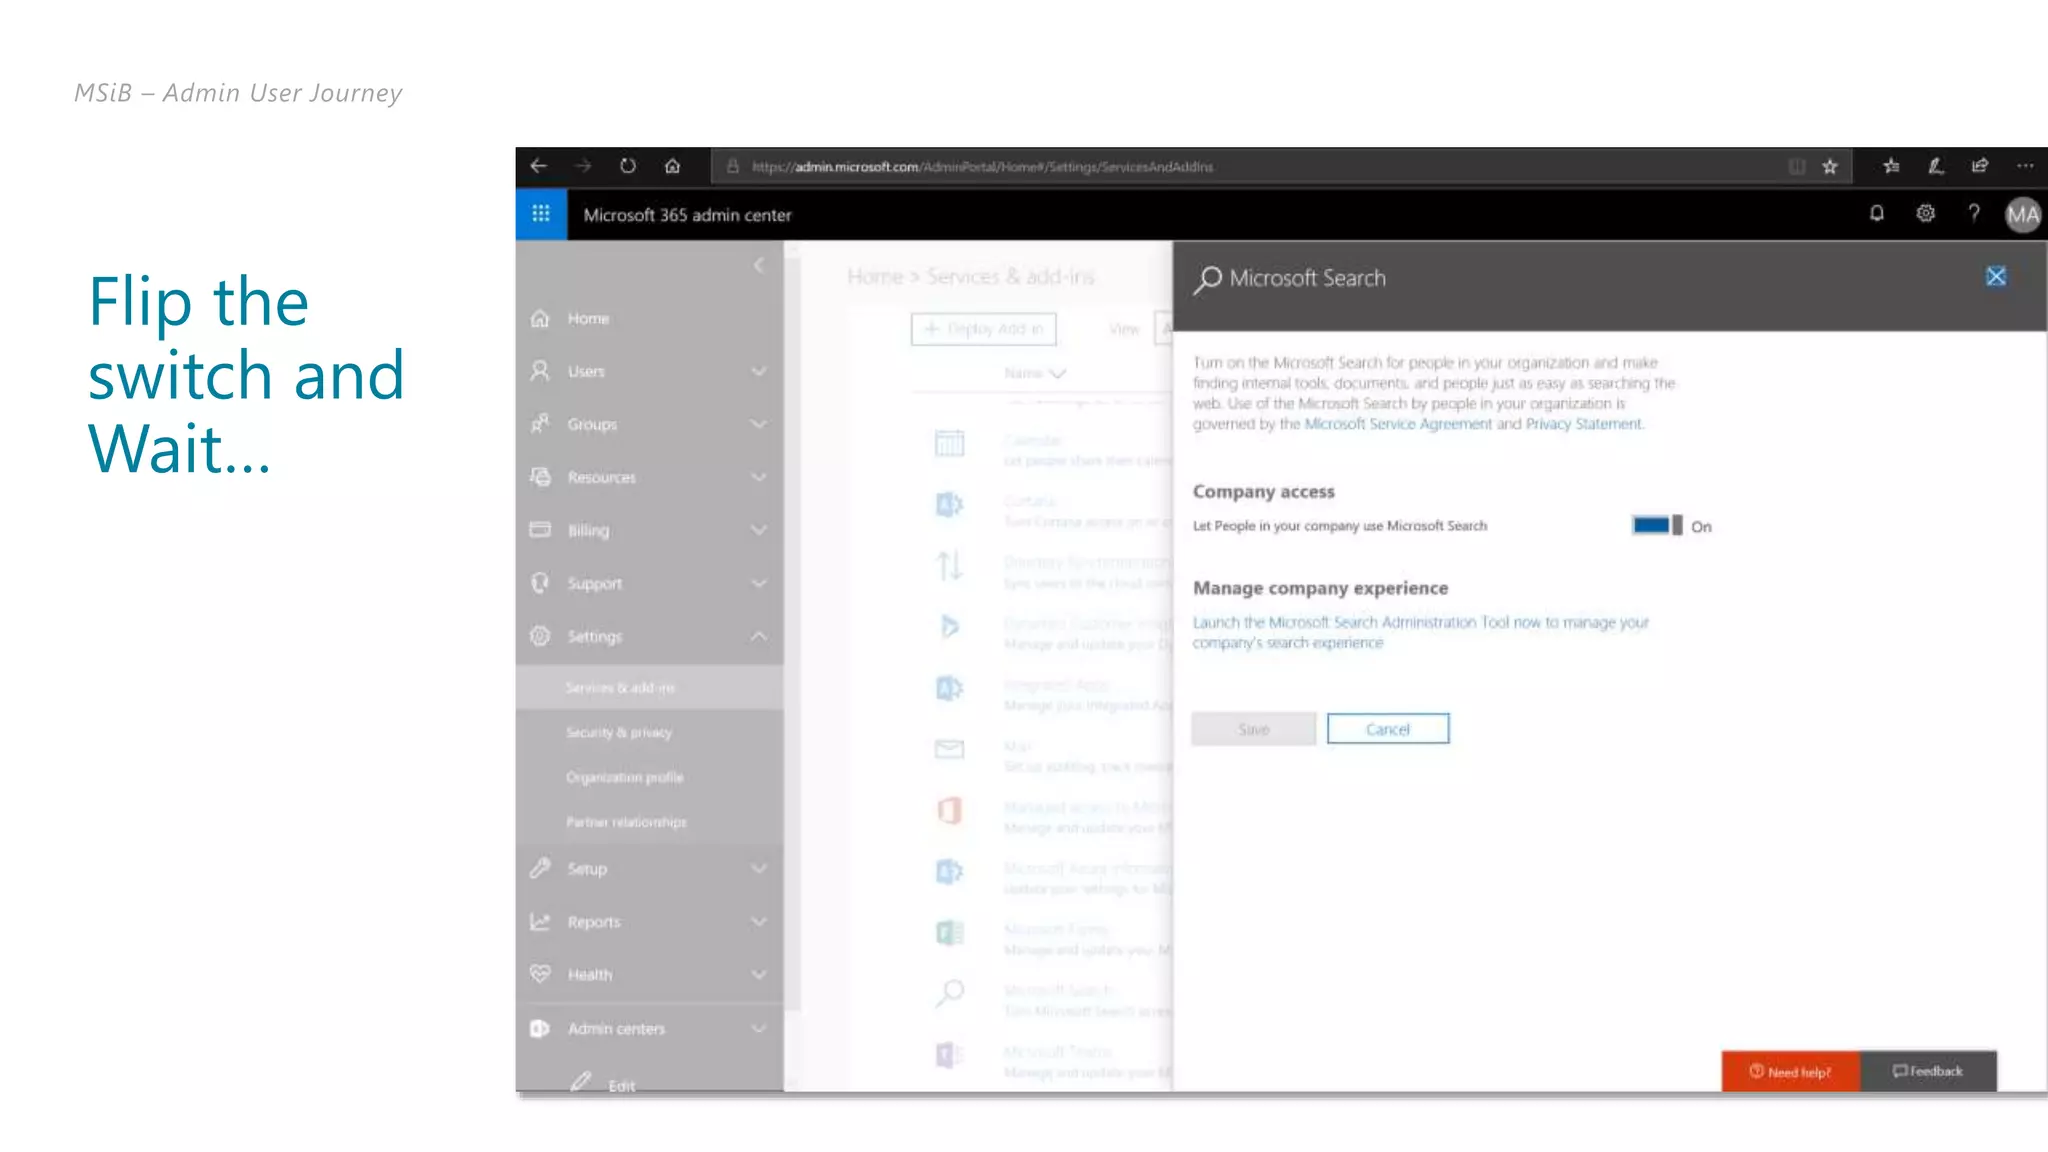Screen dimensions: 2048x1152
Task: Click the Billing card icon
Action: (x=540, y=529)
